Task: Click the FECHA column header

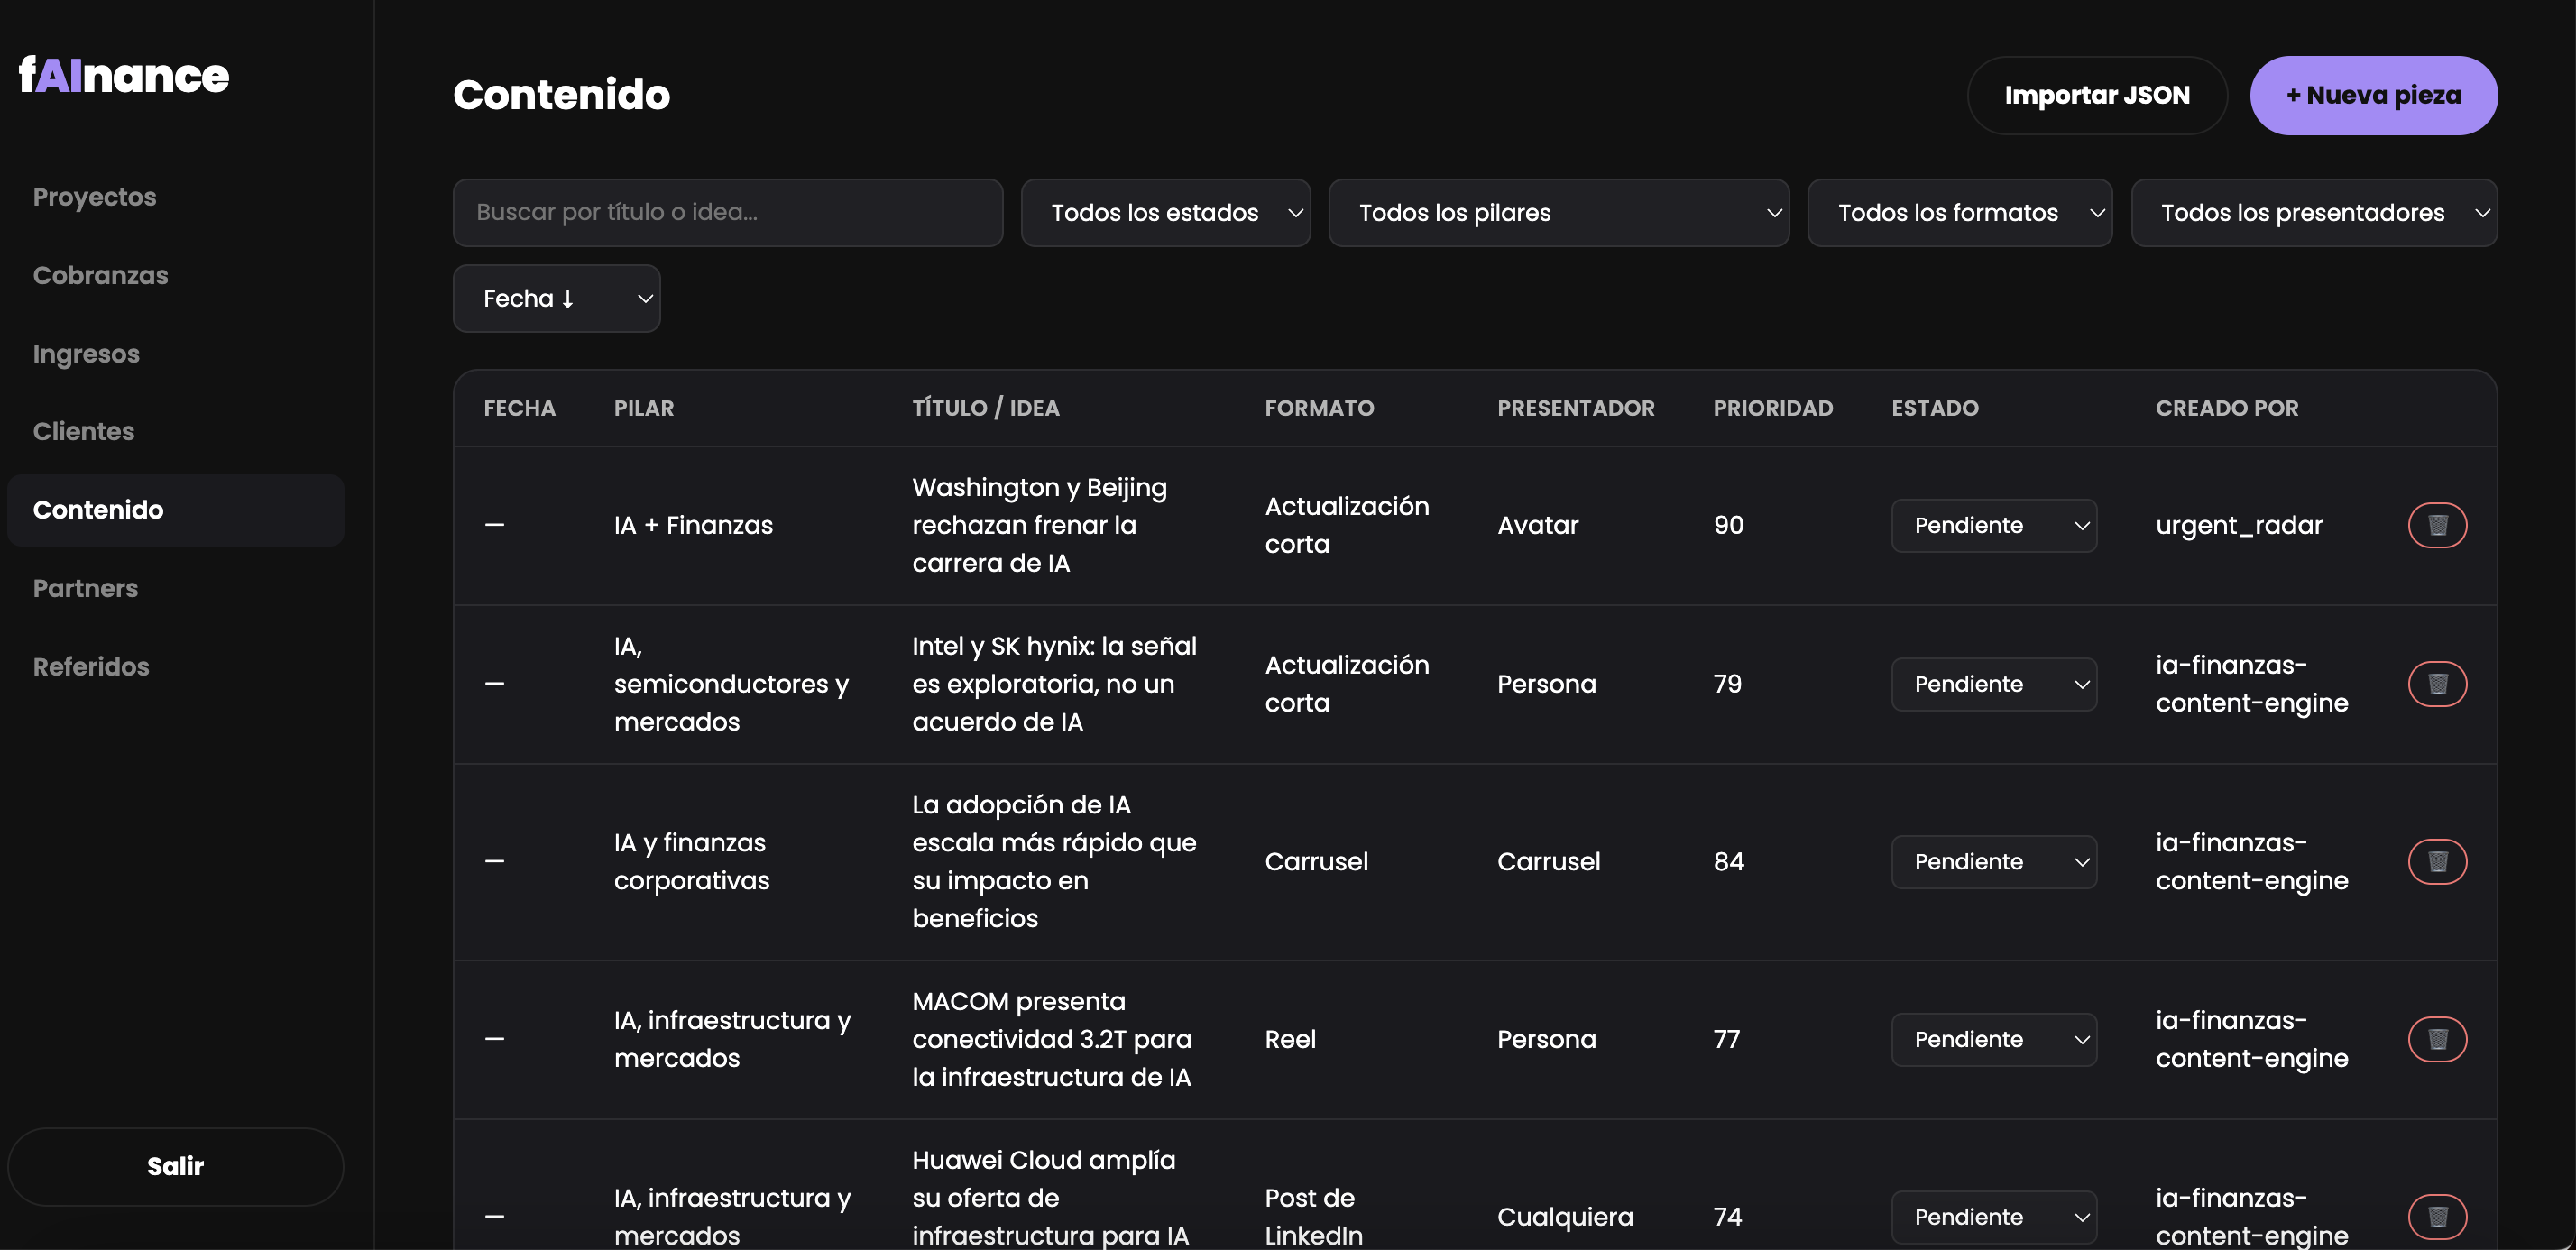Action: (519, 408)
